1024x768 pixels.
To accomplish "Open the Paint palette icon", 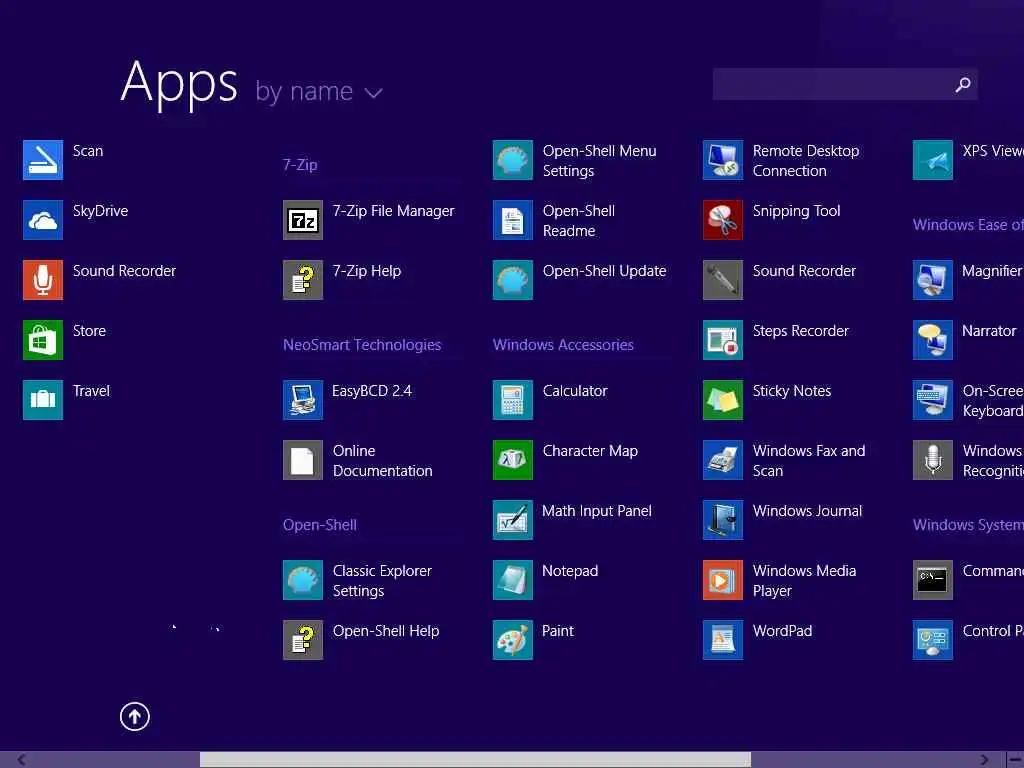I will point(513,640).
